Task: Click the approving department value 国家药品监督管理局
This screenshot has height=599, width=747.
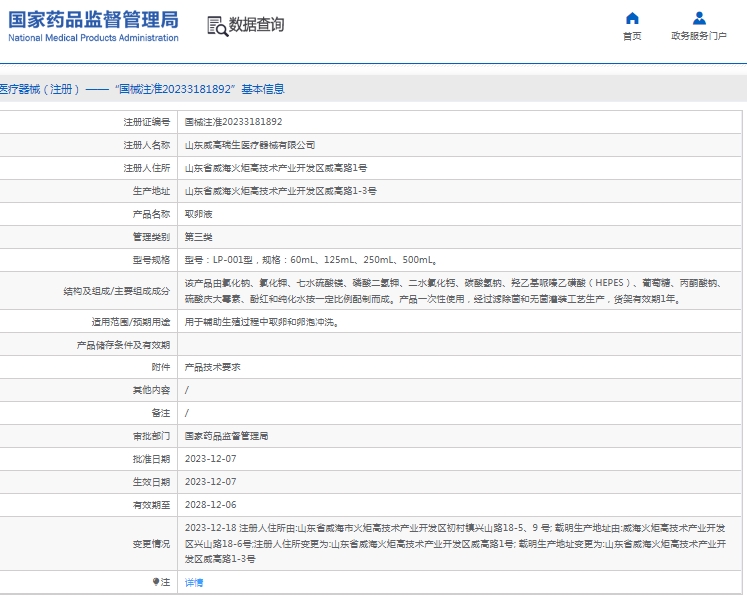Action: (226, 436)
